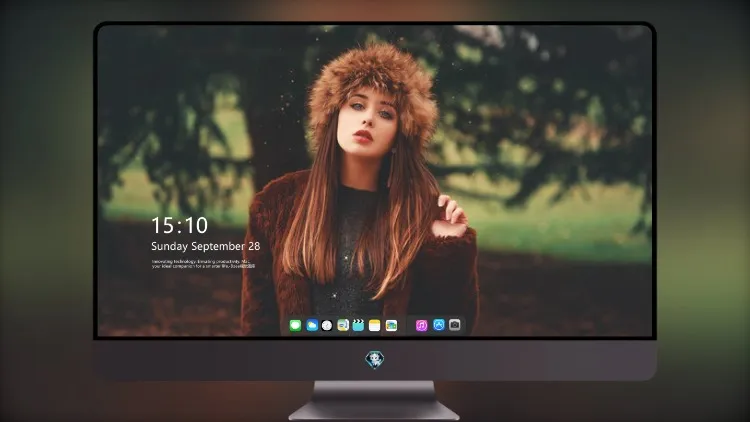750x422 pixels.
Task: Open the Weather app in the dock
Action: point(312,325)
